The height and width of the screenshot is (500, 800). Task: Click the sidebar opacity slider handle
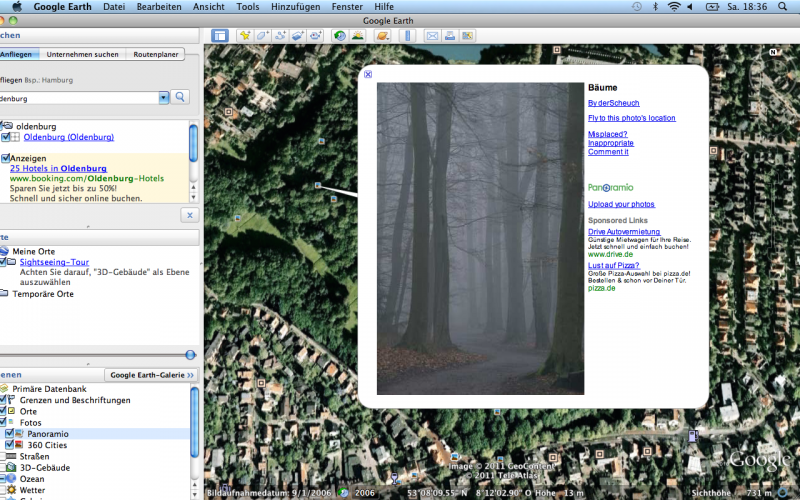(x=190, y=354)
